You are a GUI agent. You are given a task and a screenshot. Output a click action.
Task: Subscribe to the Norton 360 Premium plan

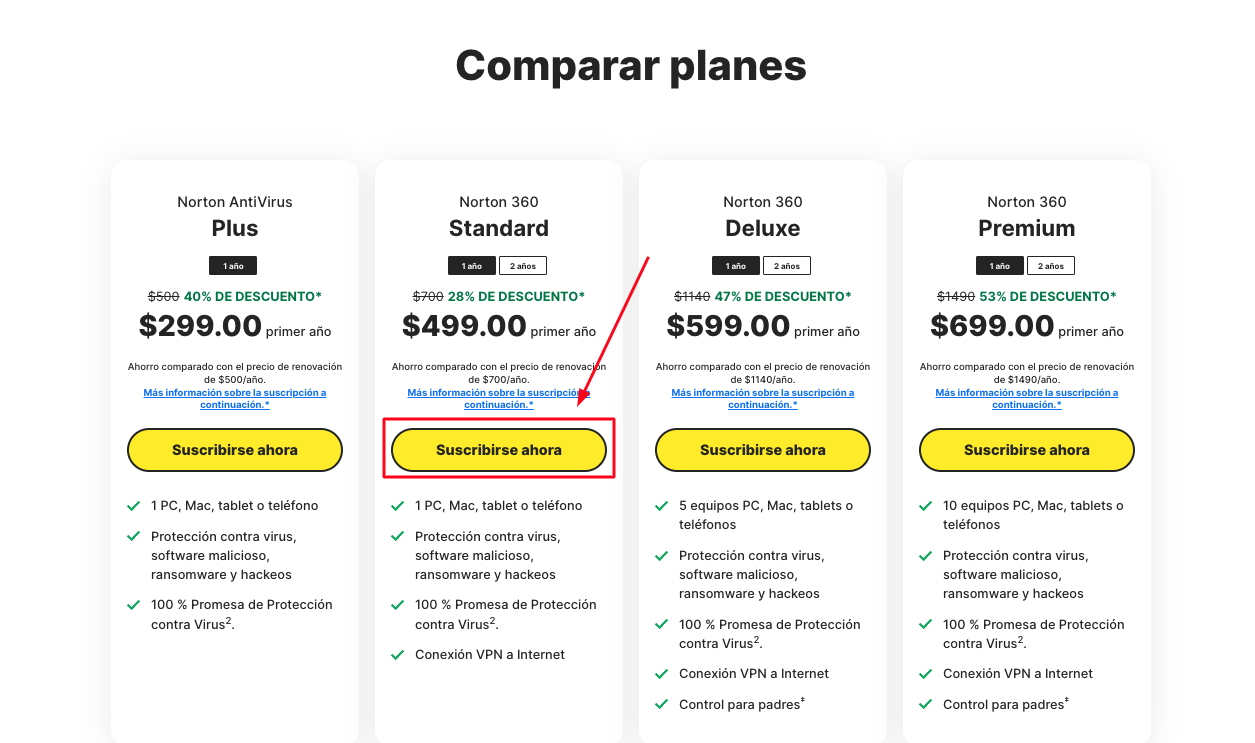coord(1027,450)
